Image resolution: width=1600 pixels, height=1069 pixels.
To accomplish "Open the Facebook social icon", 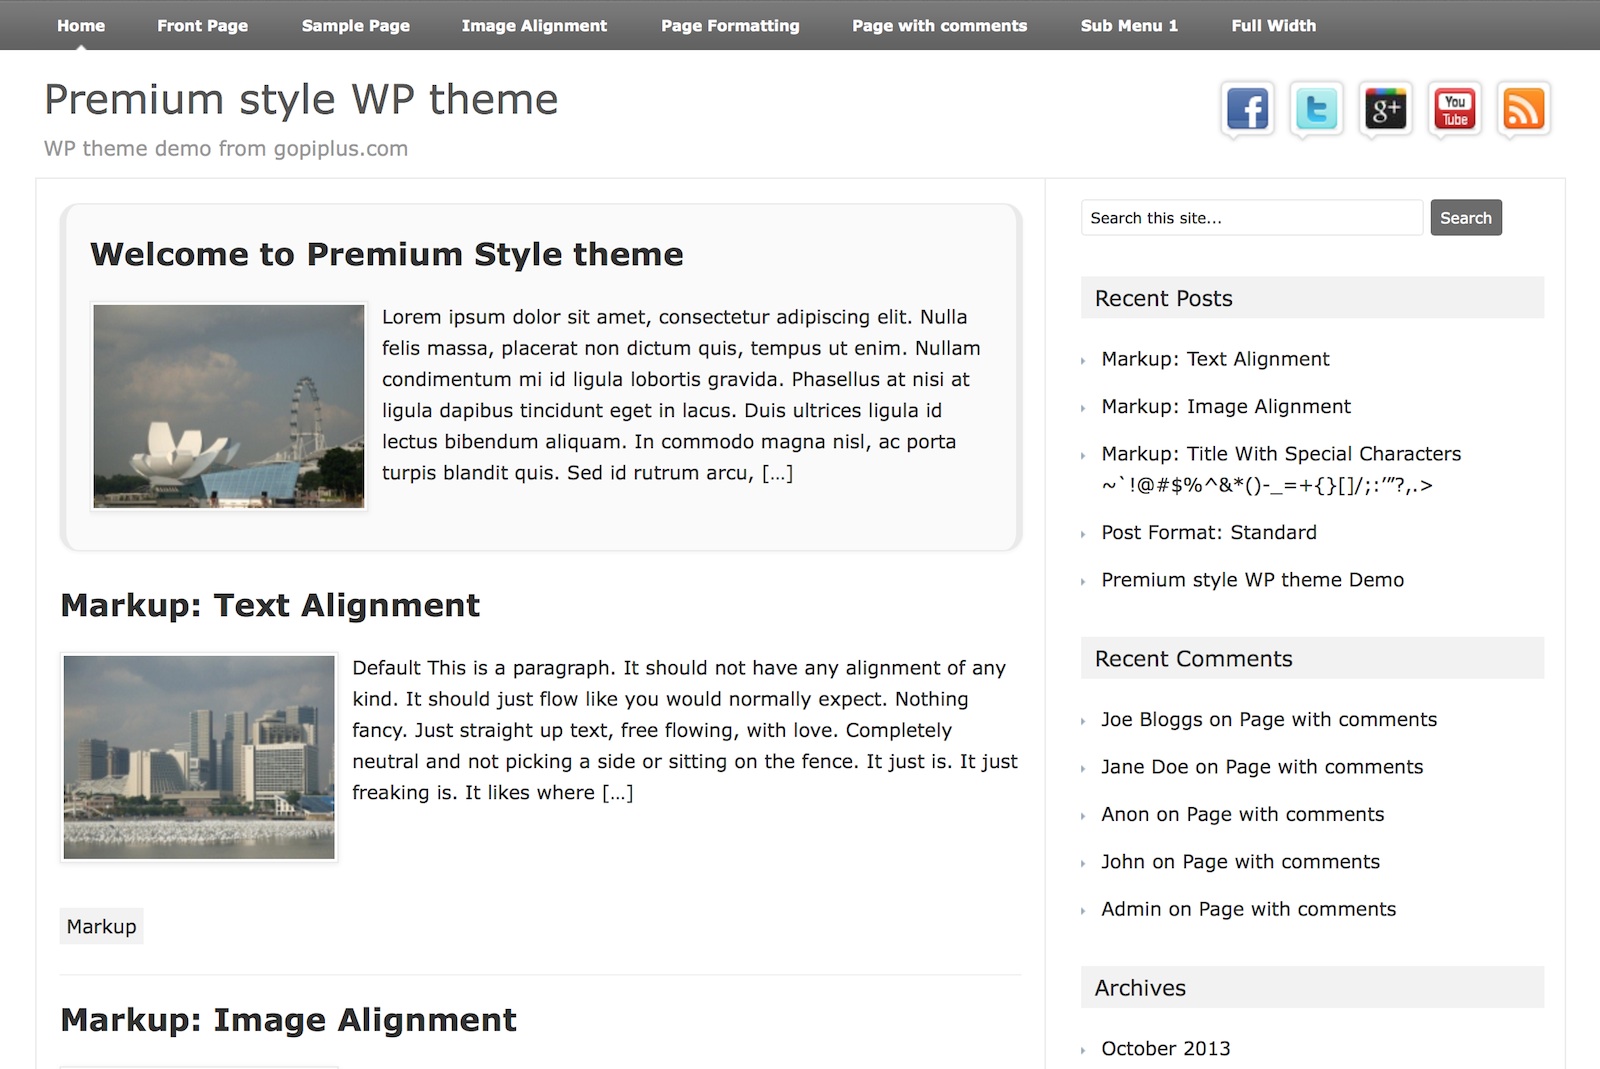I will click(1247, 109).
